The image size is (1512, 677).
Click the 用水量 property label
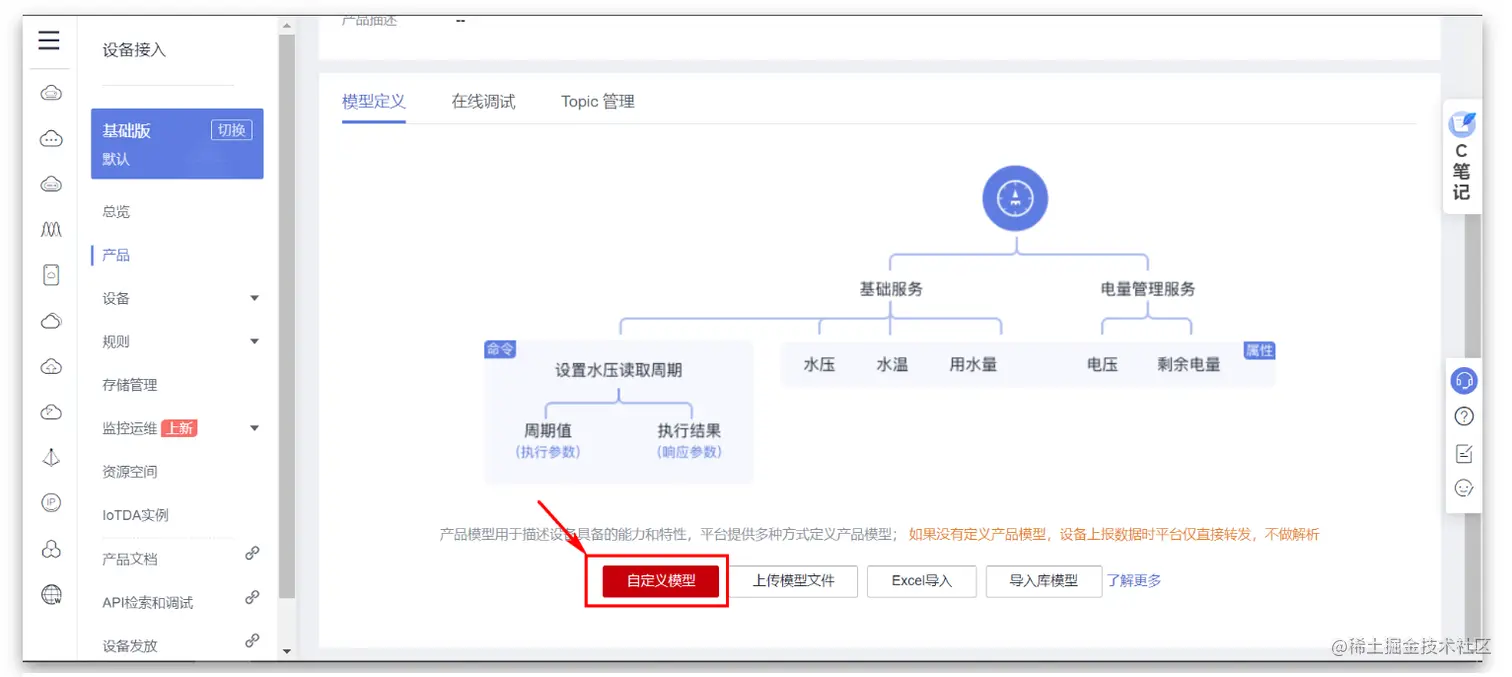(973, 365)
